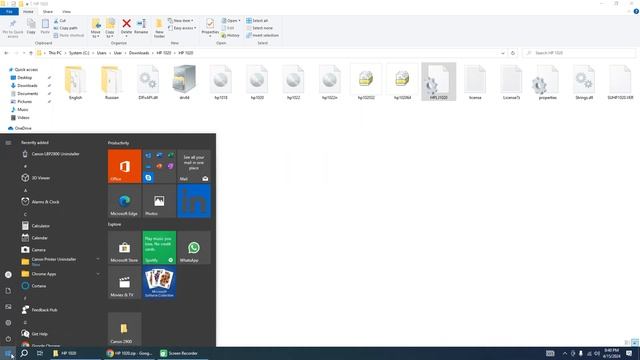Screen dimensions: 640x360
Task: Select the Russian folder
Action: (112, 82)
